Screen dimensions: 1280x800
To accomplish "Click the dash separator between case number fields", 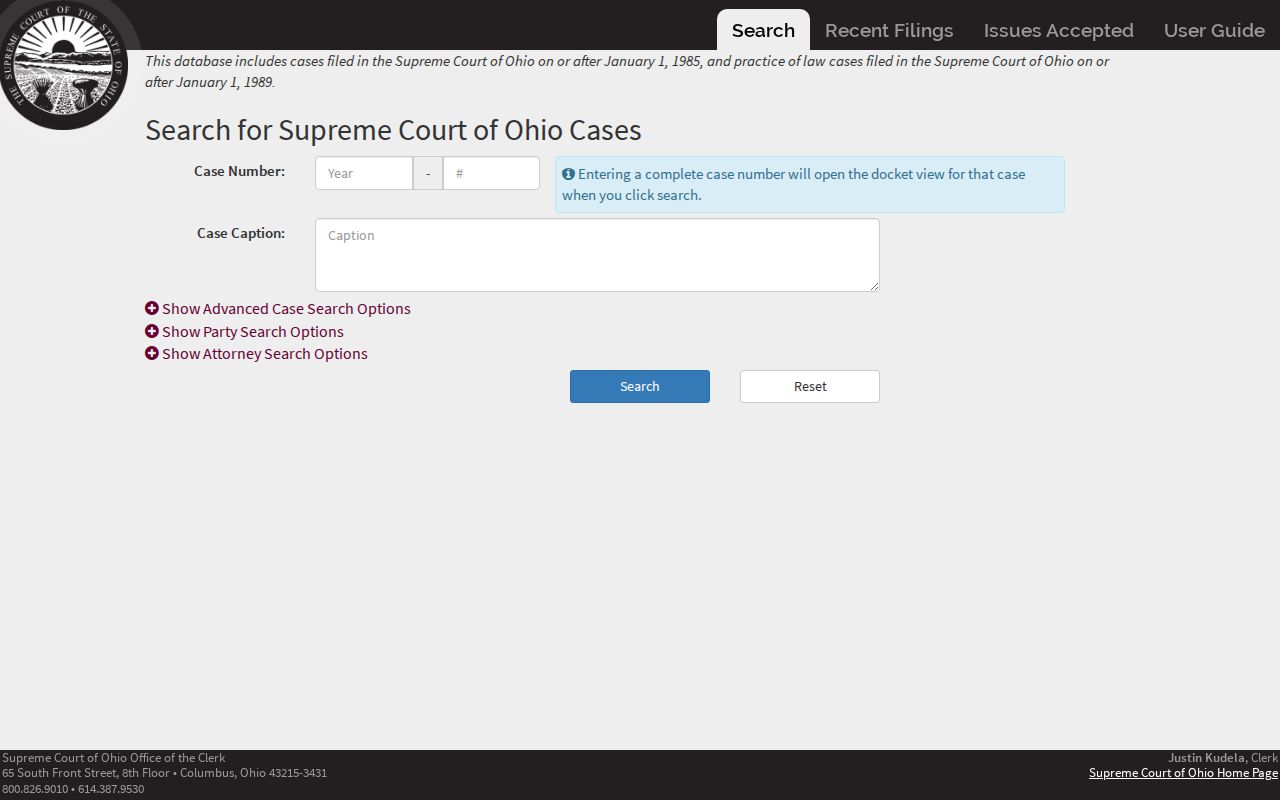I will click(428, 173).
